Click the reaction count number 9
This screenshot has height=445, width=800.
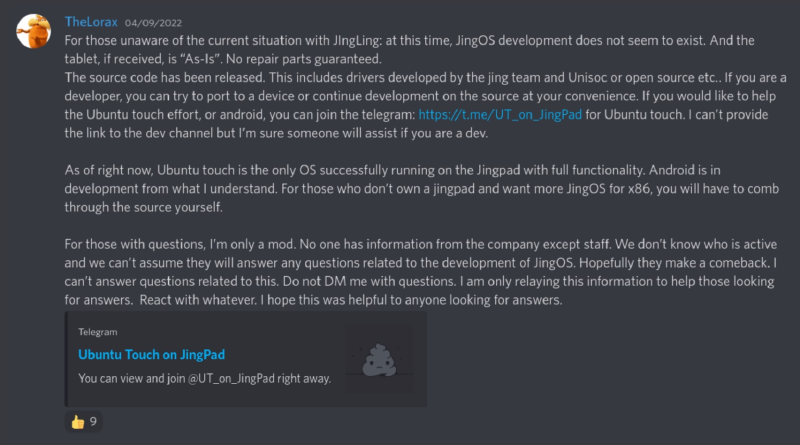[x=93, y=421]
